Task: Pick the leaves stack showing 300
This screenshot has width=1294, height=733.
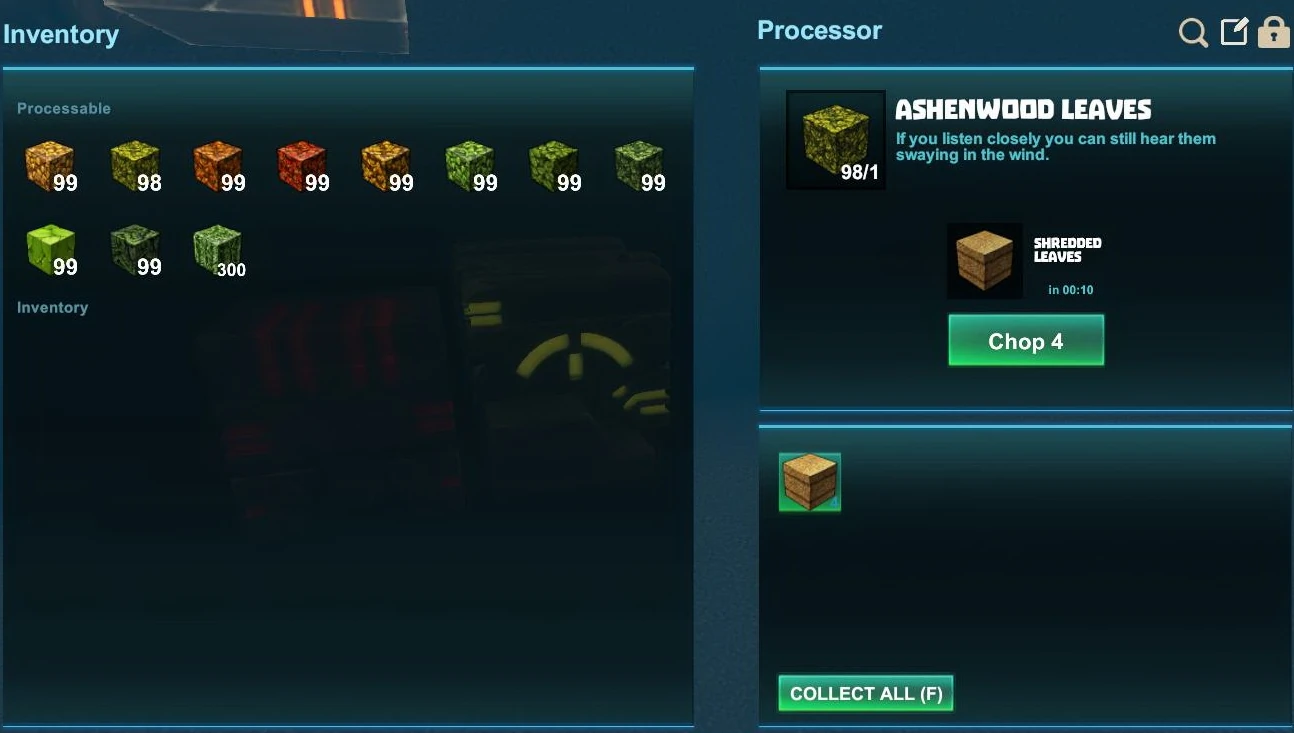Action: [x=219, y=250]
